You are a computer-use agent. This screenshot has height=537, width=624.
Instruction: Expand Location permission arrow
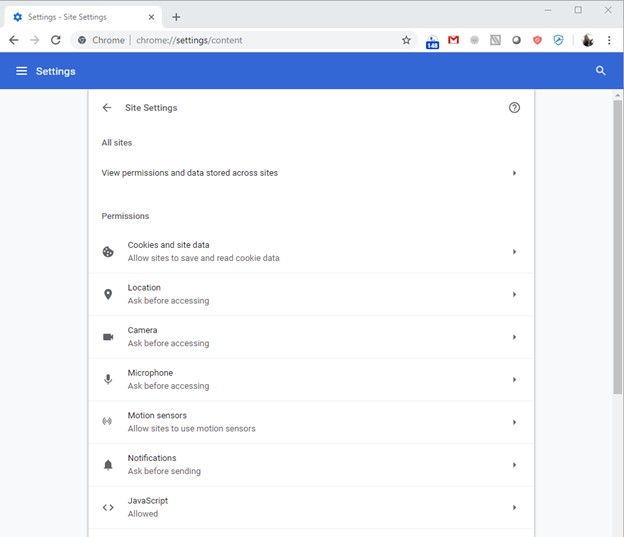point(514,294)
